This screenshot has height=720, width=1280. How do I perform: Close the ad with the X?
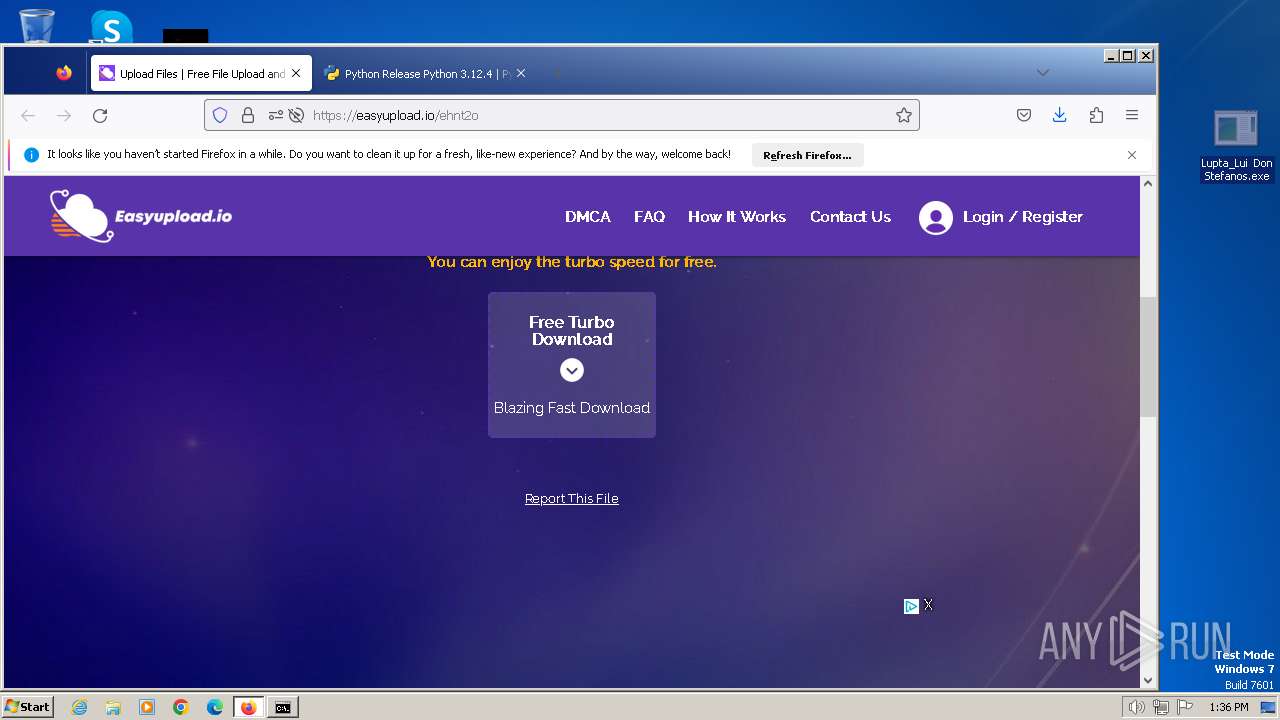(928, 605)
